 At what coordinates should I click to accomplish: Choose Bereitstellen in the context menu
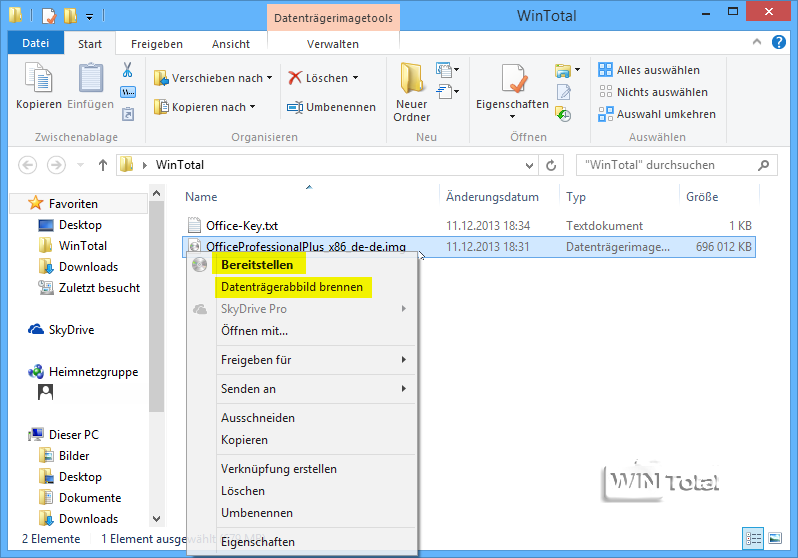(257, 265)
